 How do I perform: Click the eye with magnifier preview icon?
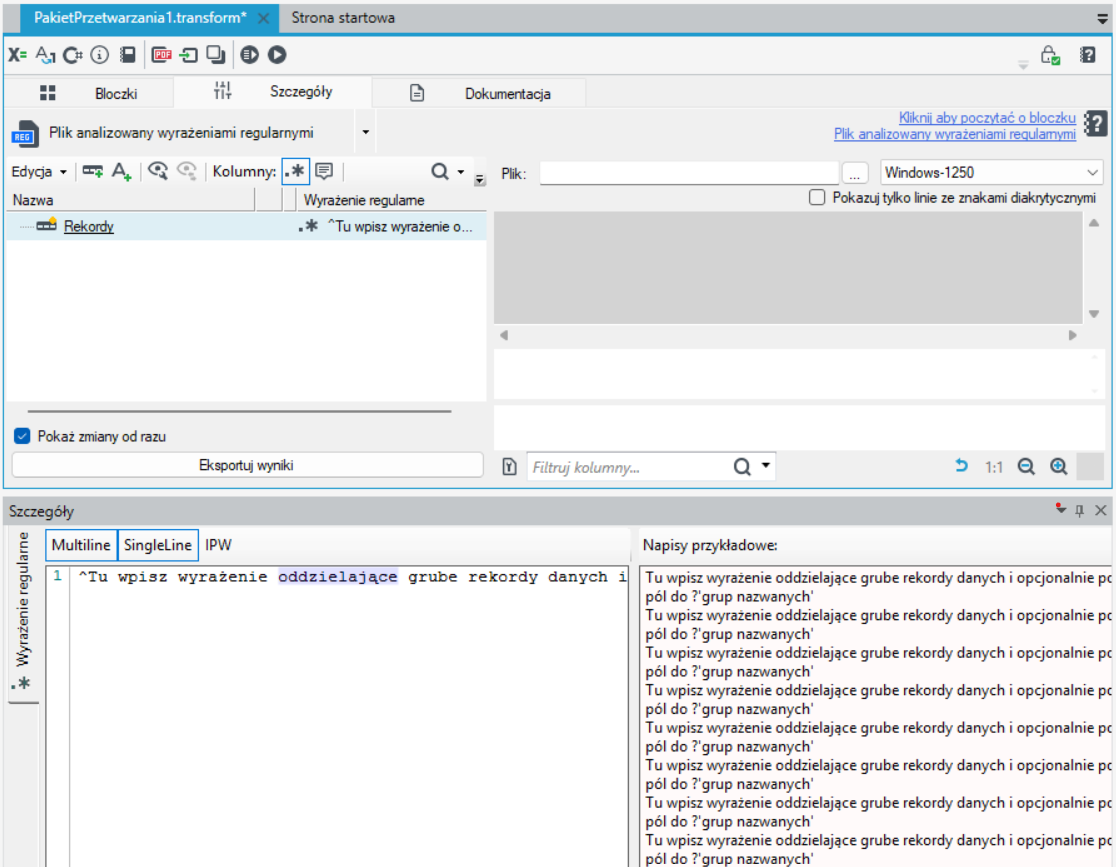point(157,171)
